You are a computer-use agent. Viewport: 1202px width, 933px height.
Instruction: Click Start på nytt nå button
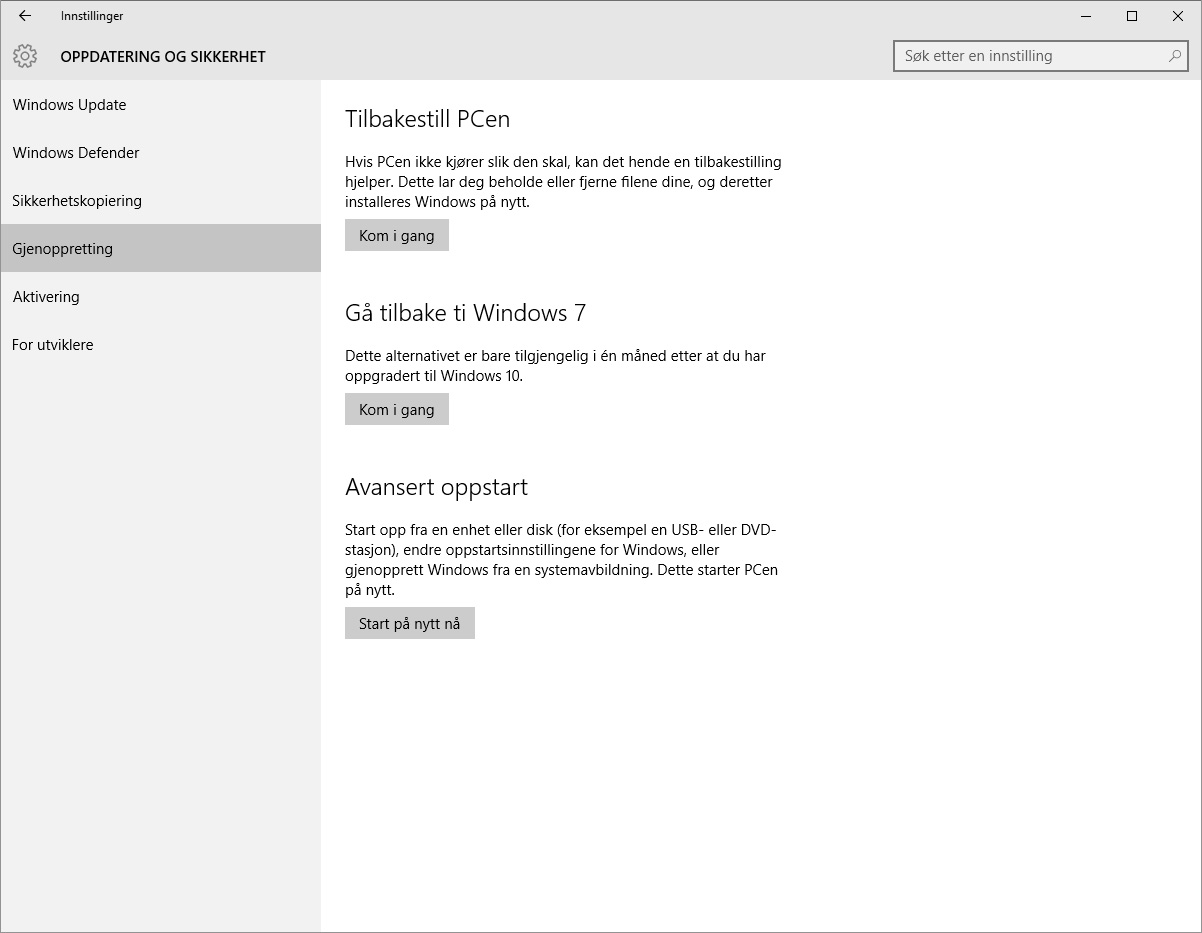[410, 623]
